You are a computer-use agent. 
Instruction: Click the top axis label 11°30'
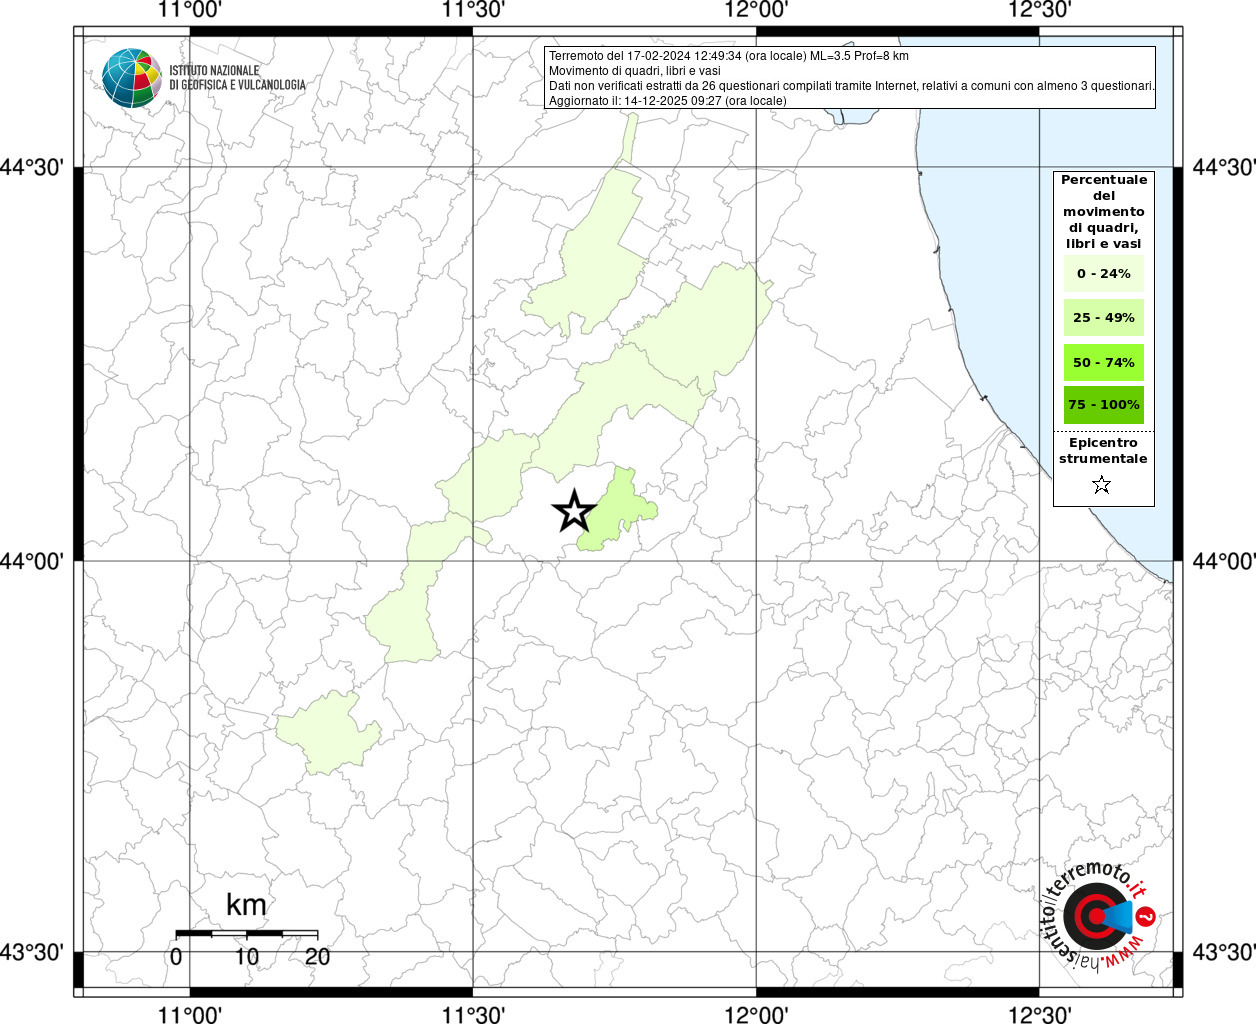tap(473, 10)
